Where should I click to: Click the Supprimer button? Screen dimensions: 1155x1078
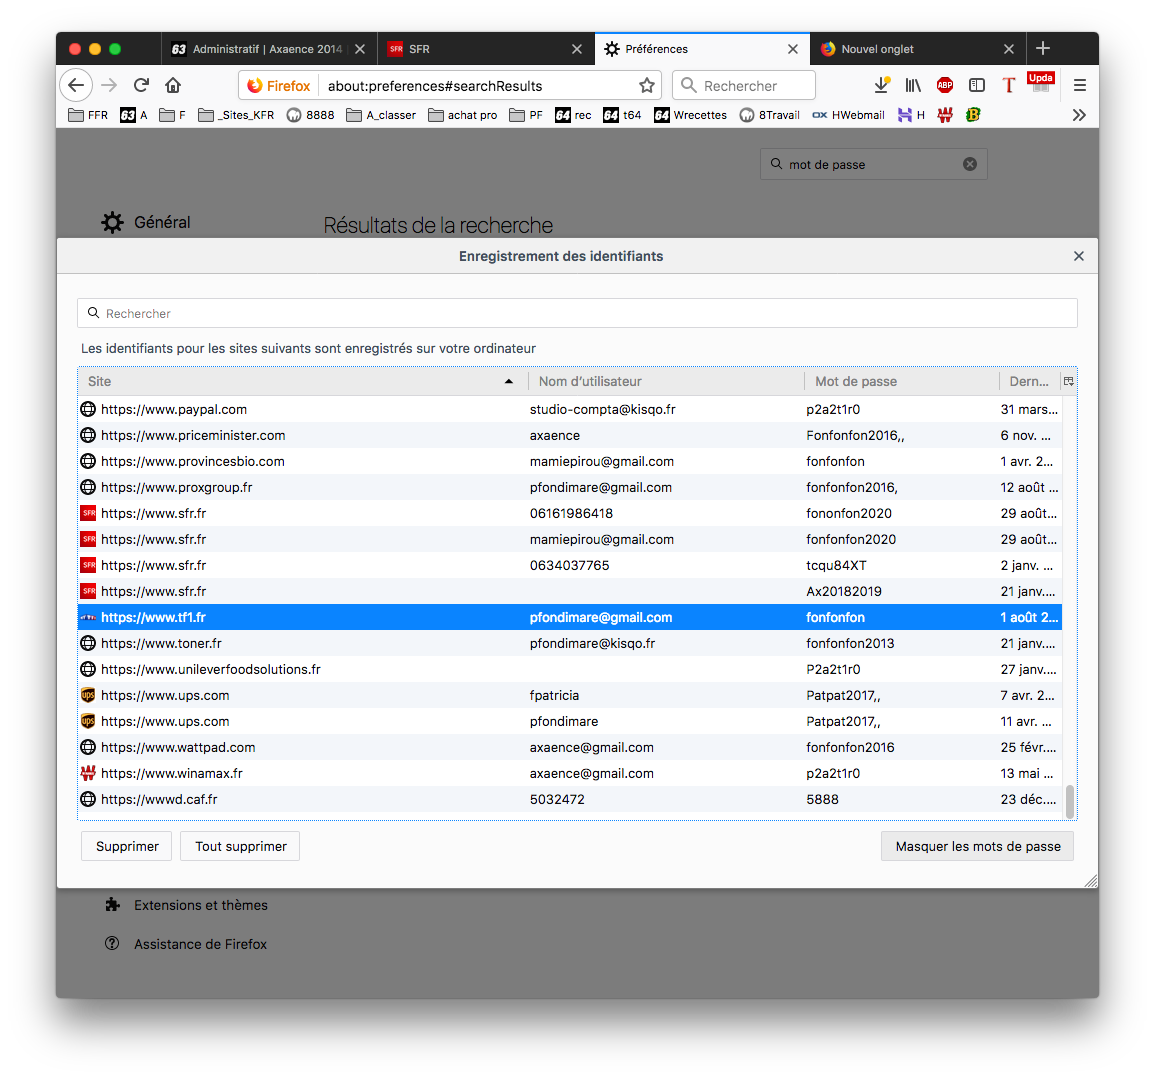click(127, 846)
